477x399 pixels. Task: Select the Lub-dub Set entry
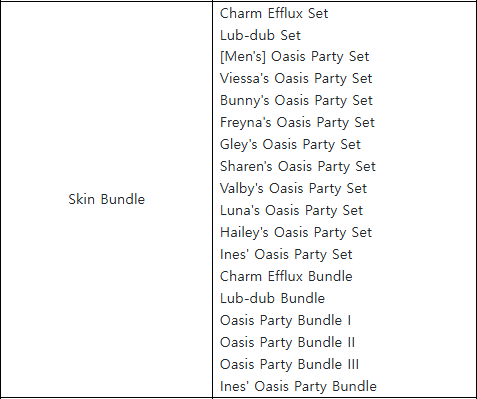[260, 35]
